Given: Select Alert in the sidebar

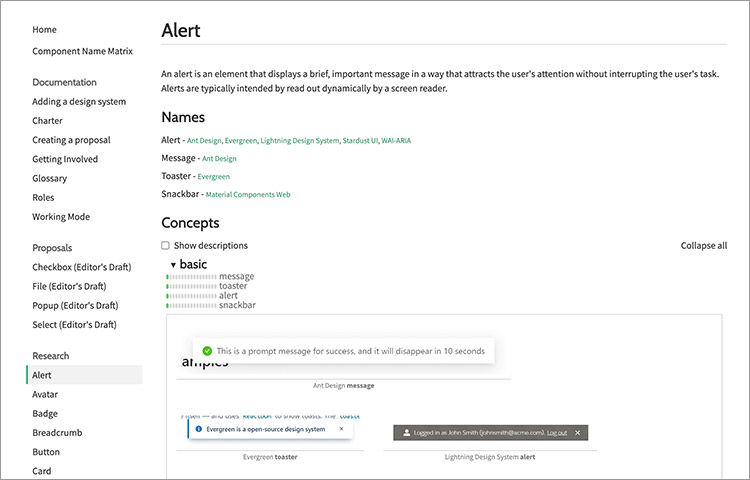Looking at the screenshot, I should tap(85, 375).
